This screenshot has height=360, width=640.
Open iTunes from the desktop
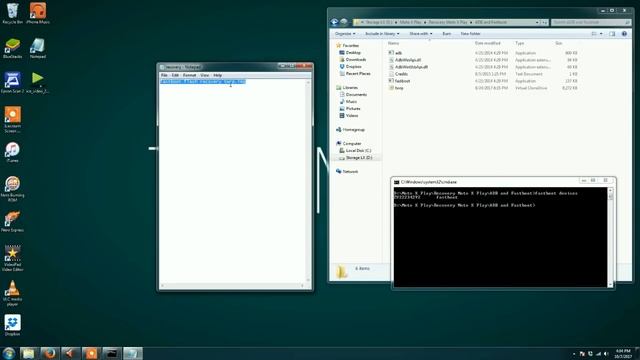(x=12, y=153)
